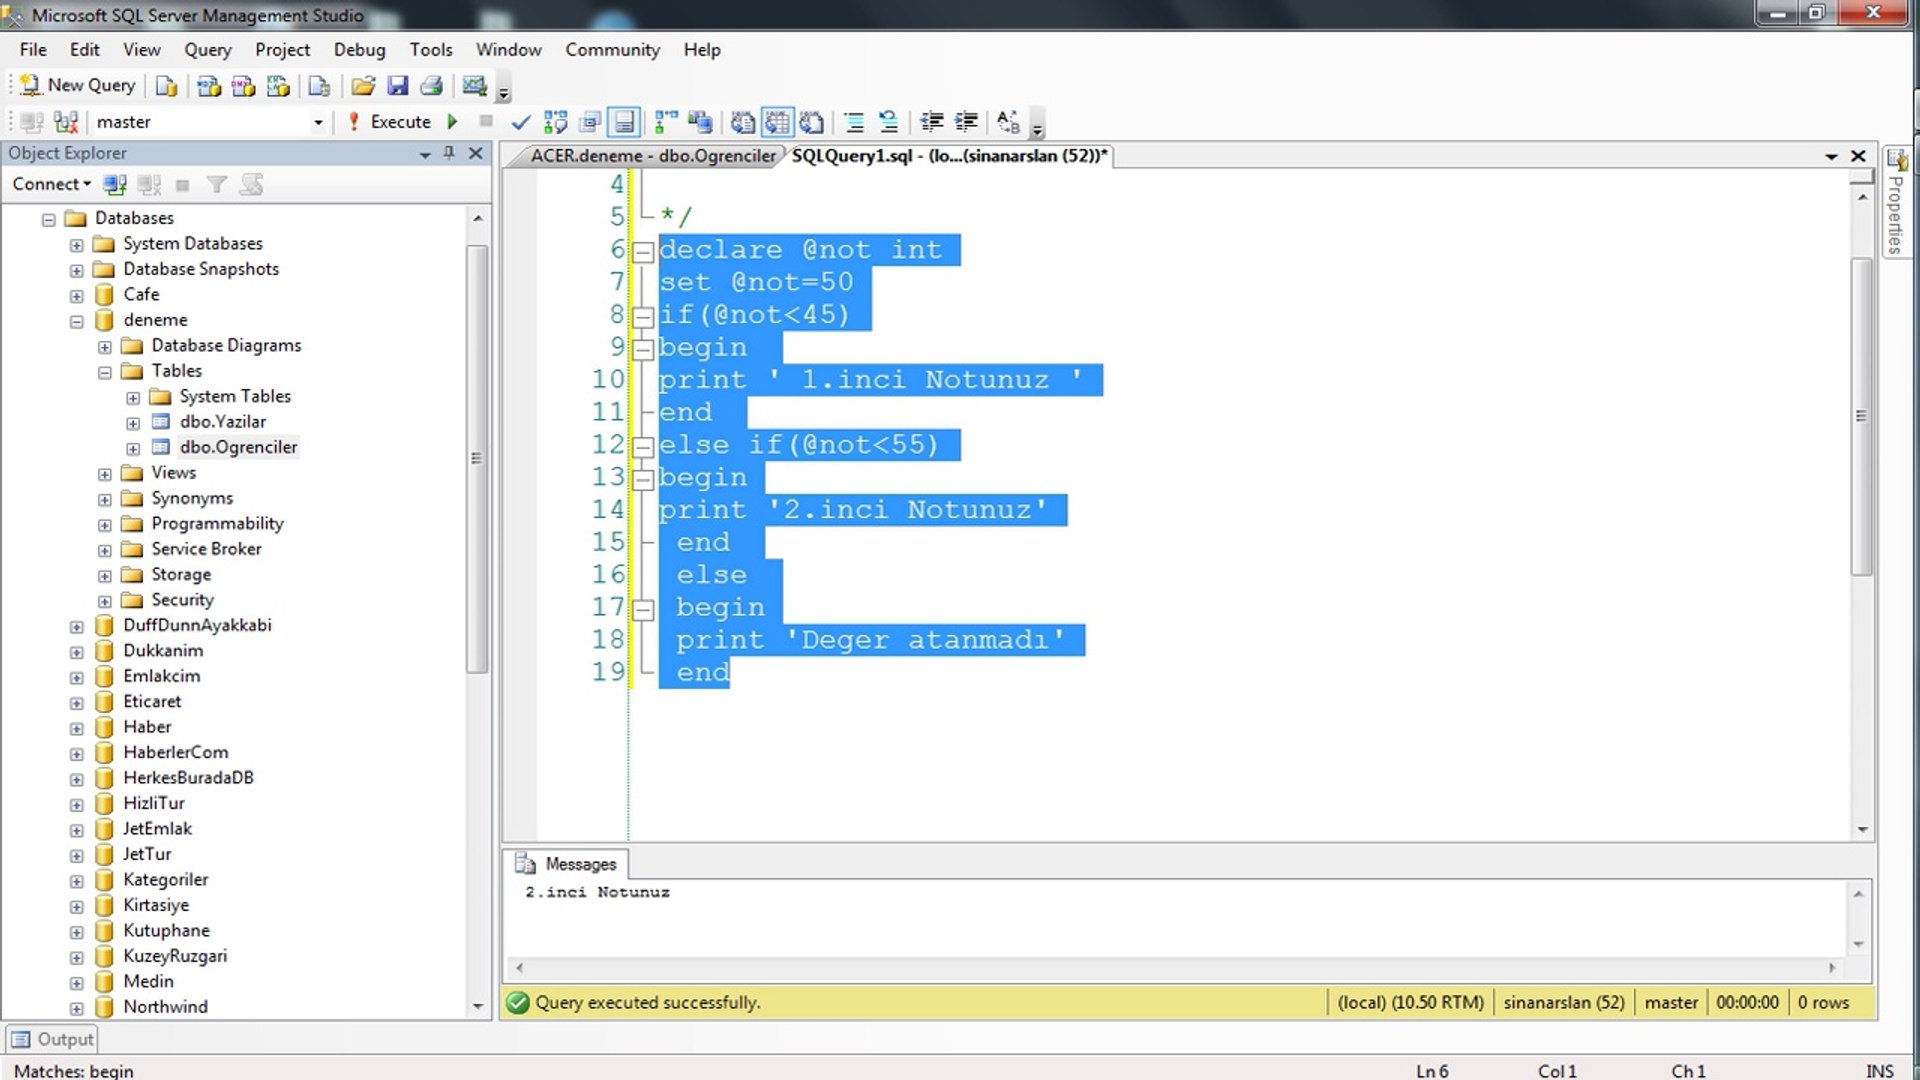Open the Connect dropdown in Object Explorer
Viewport: 1920px width, 1080px height.
[x=51, y=184]
